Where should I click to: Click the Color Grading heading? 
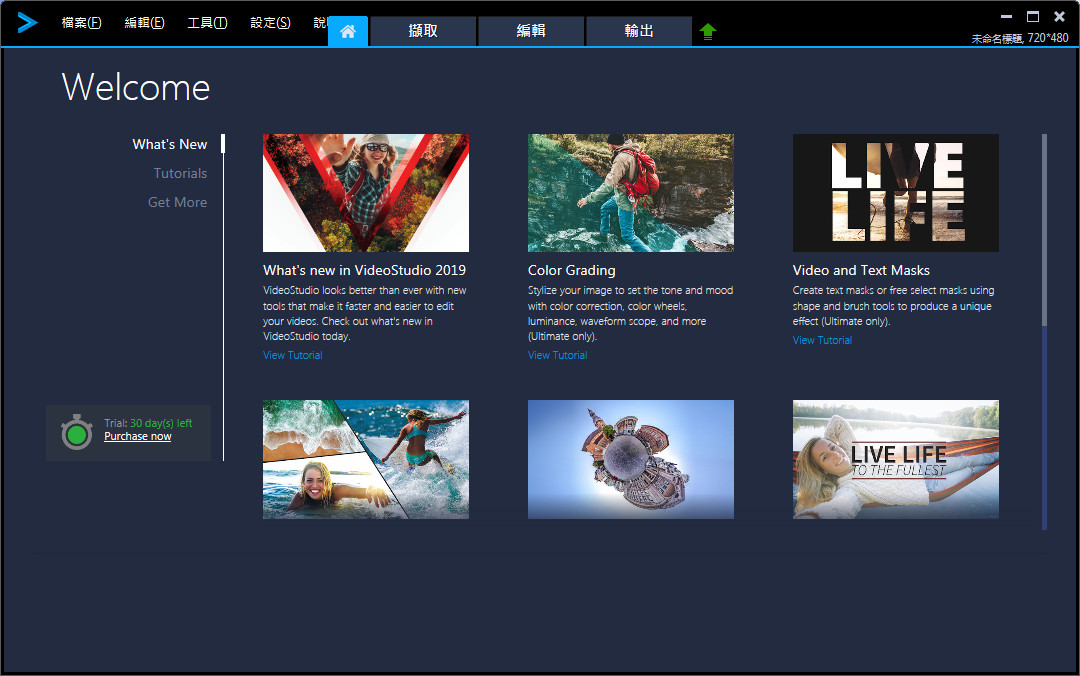pos(572,270)
